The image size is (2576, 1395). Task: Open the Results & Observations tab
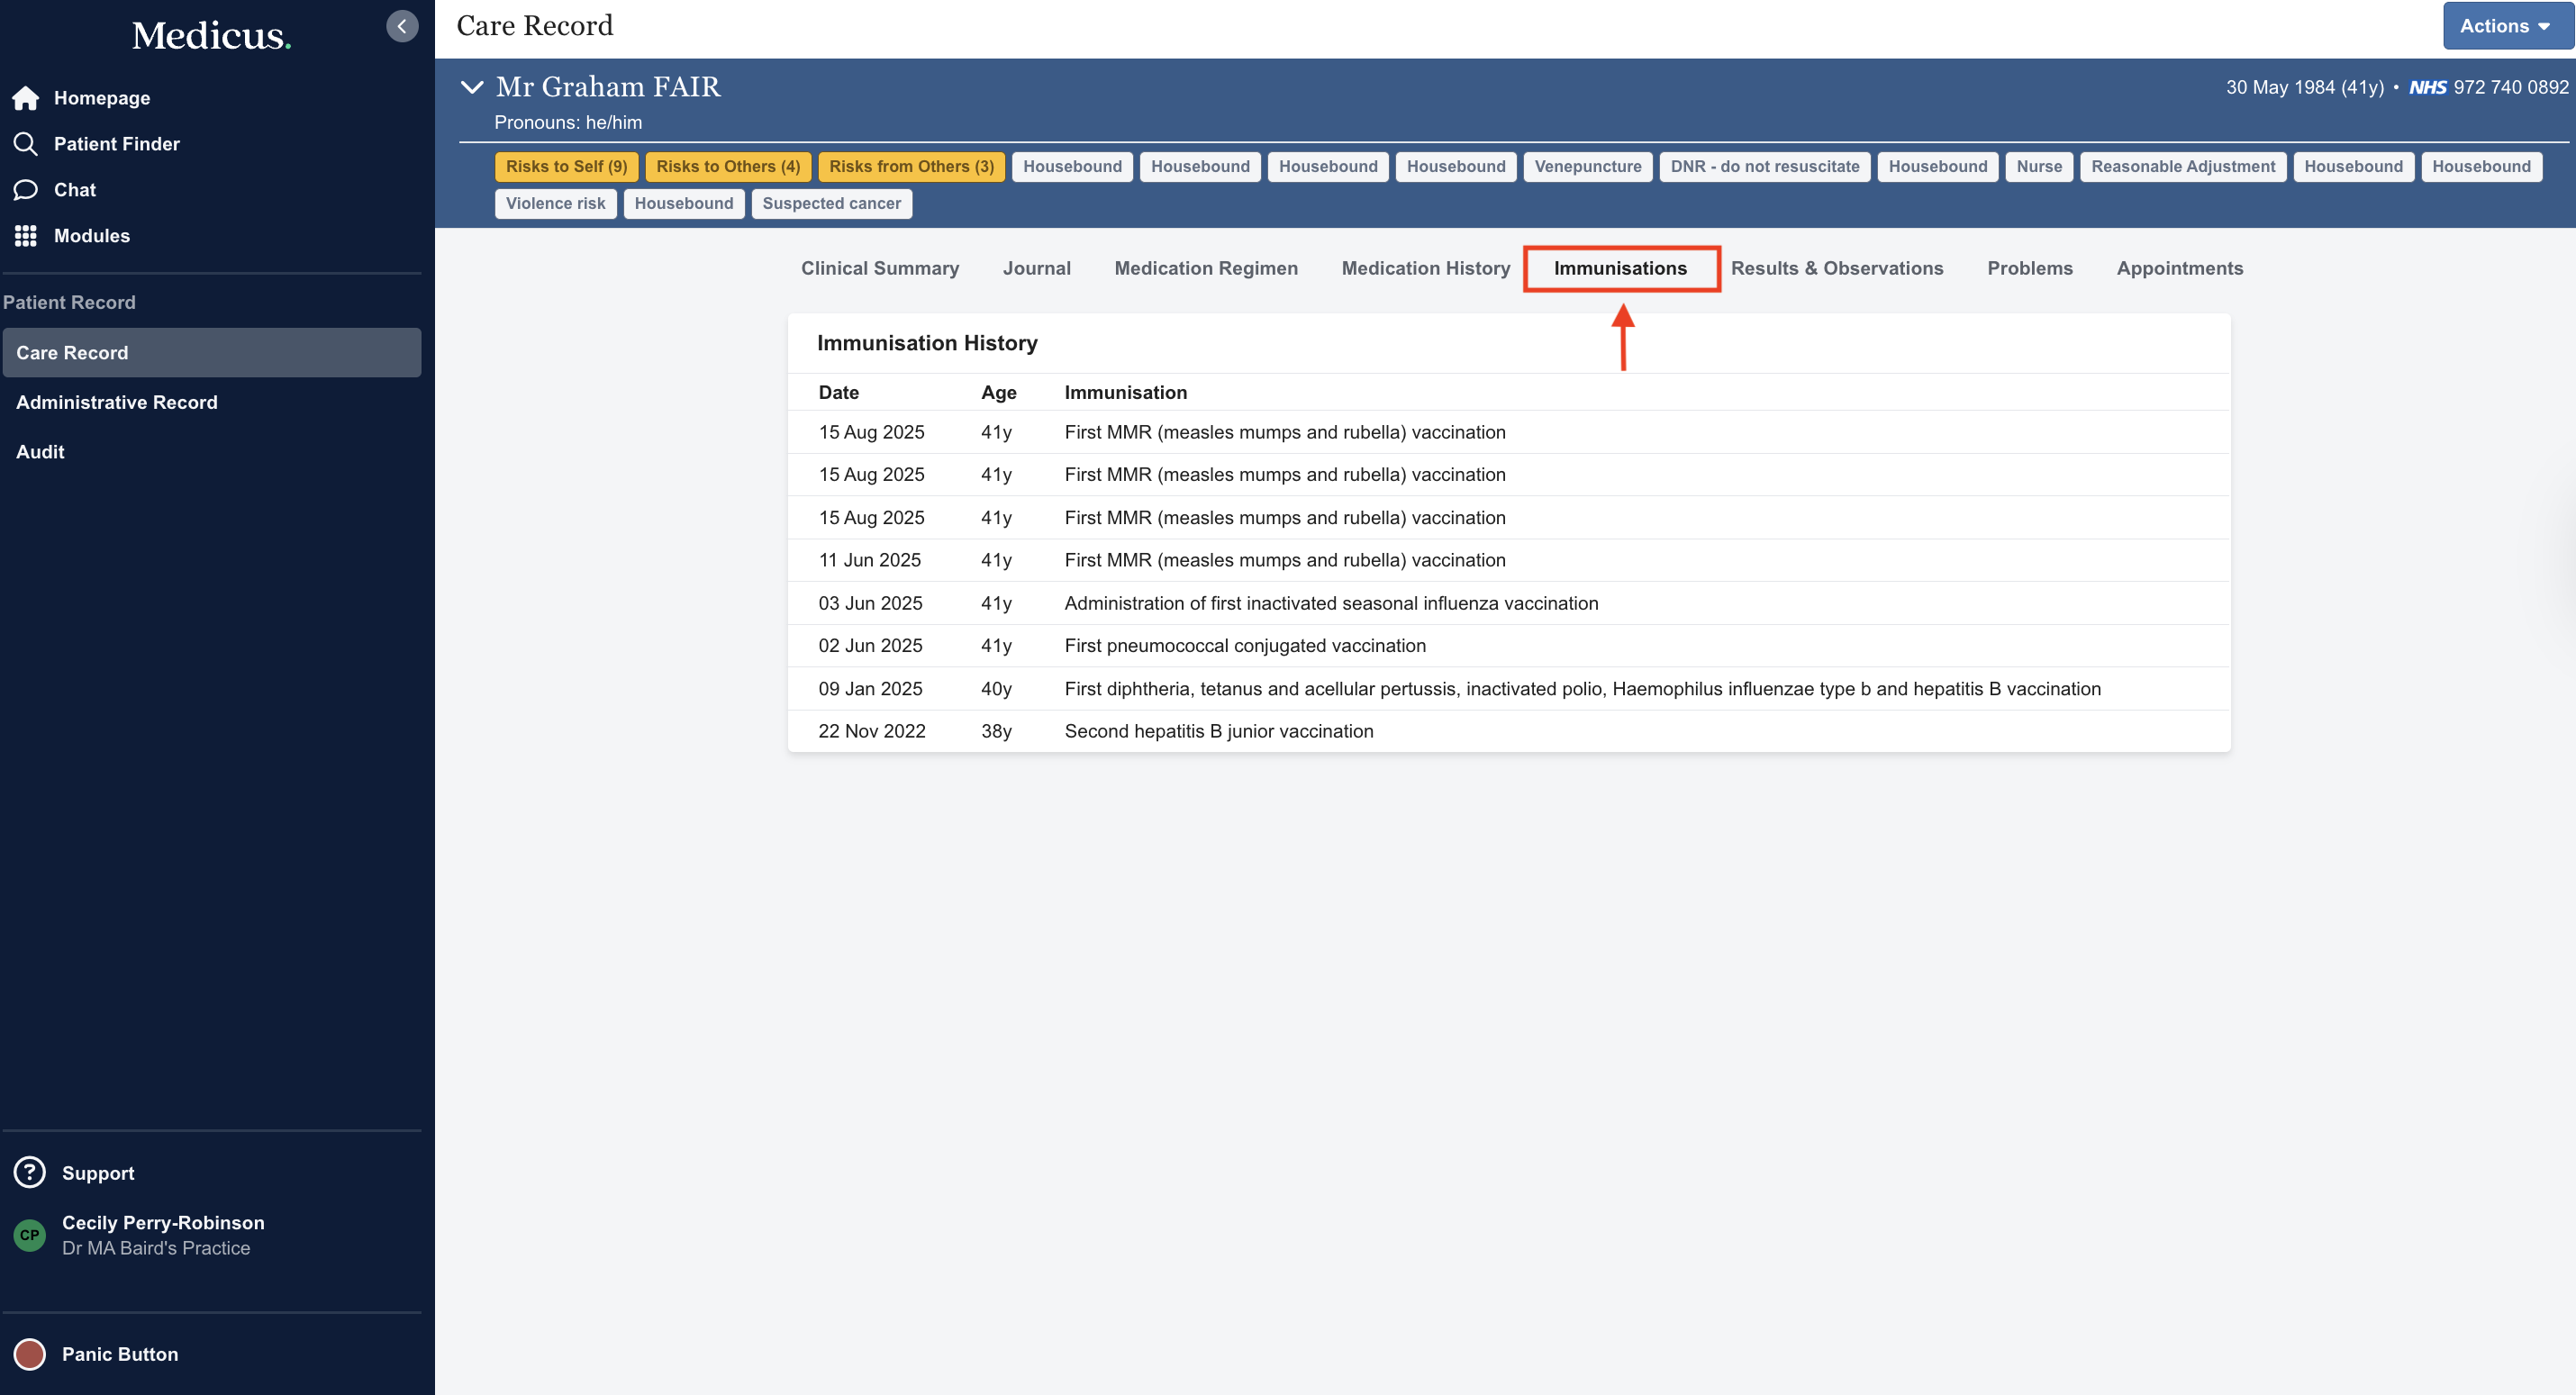pos(1837,268)
